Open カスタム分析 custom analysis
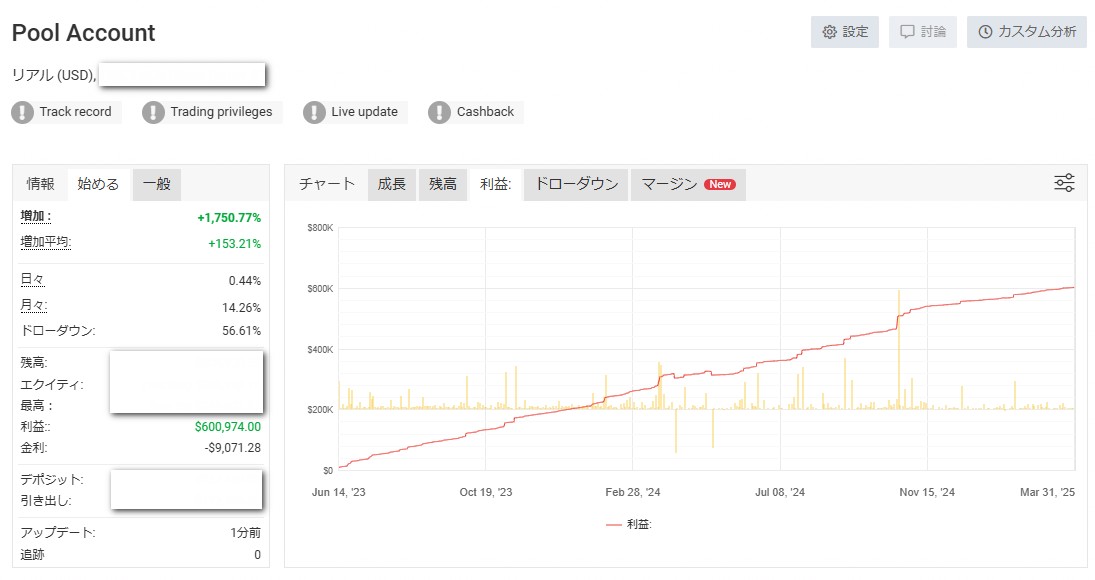1095x580 pixels. click(1026, 32)
